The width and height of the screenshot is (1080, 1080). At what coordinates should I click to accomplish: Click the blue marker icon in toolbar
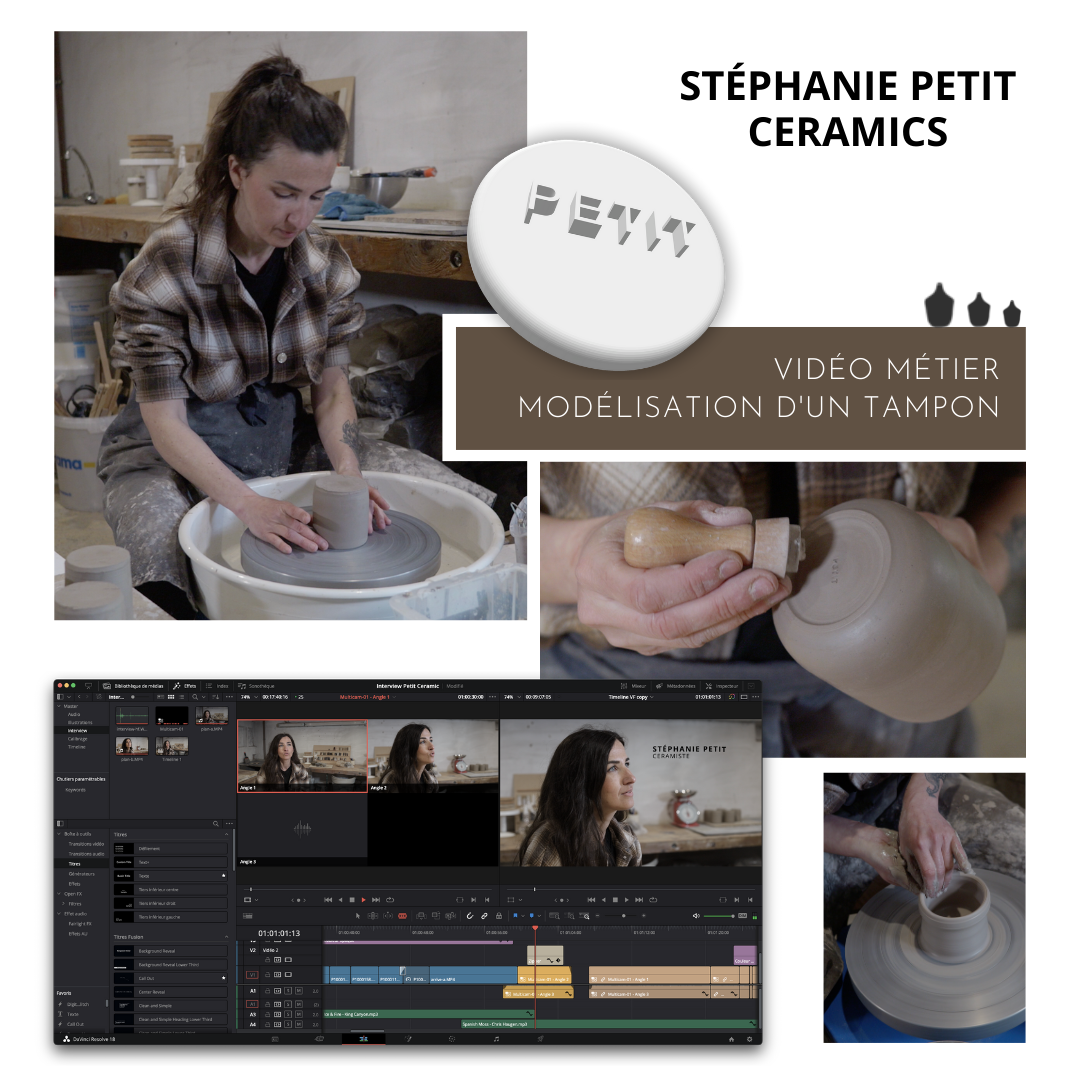[532, 916]
